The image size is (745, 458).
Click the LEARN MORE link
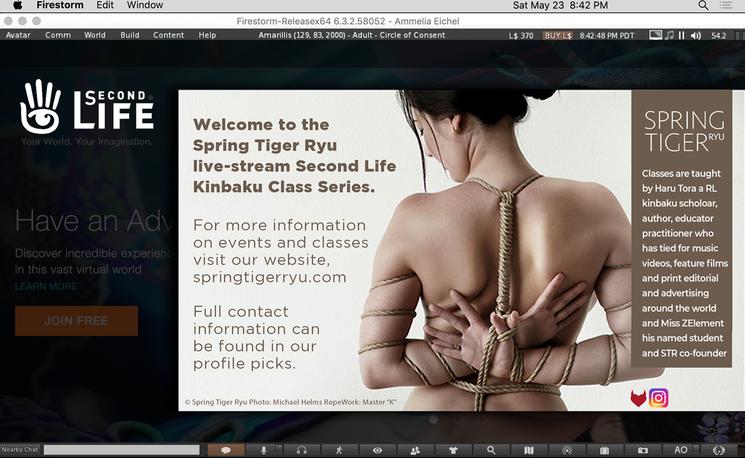point(46,286)
